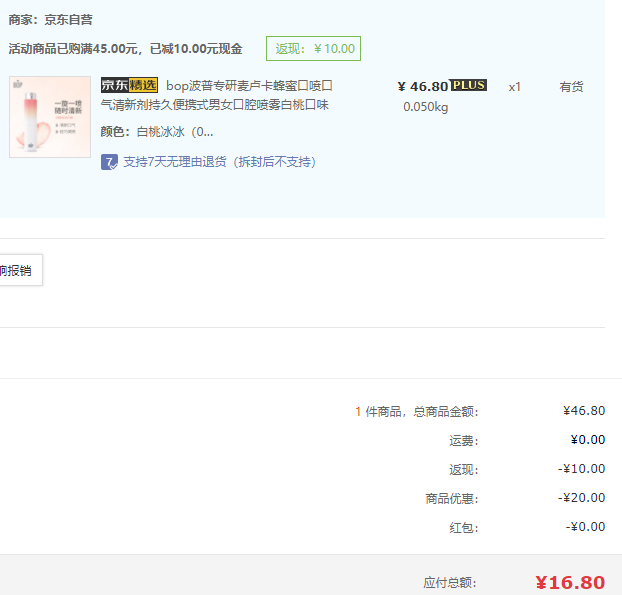The image size is (622, 595).
Task: Select the 颜色：白桃冰冰 attribute text
Action: [x=157, y=132]
